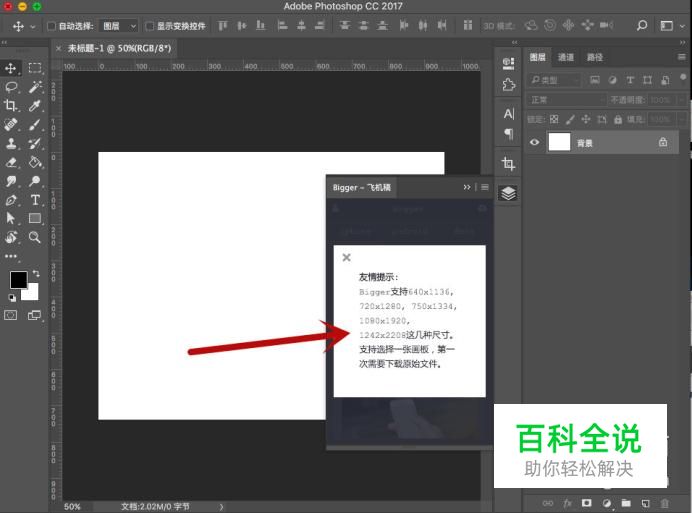Toggle lock position icon

pos(586,119)
